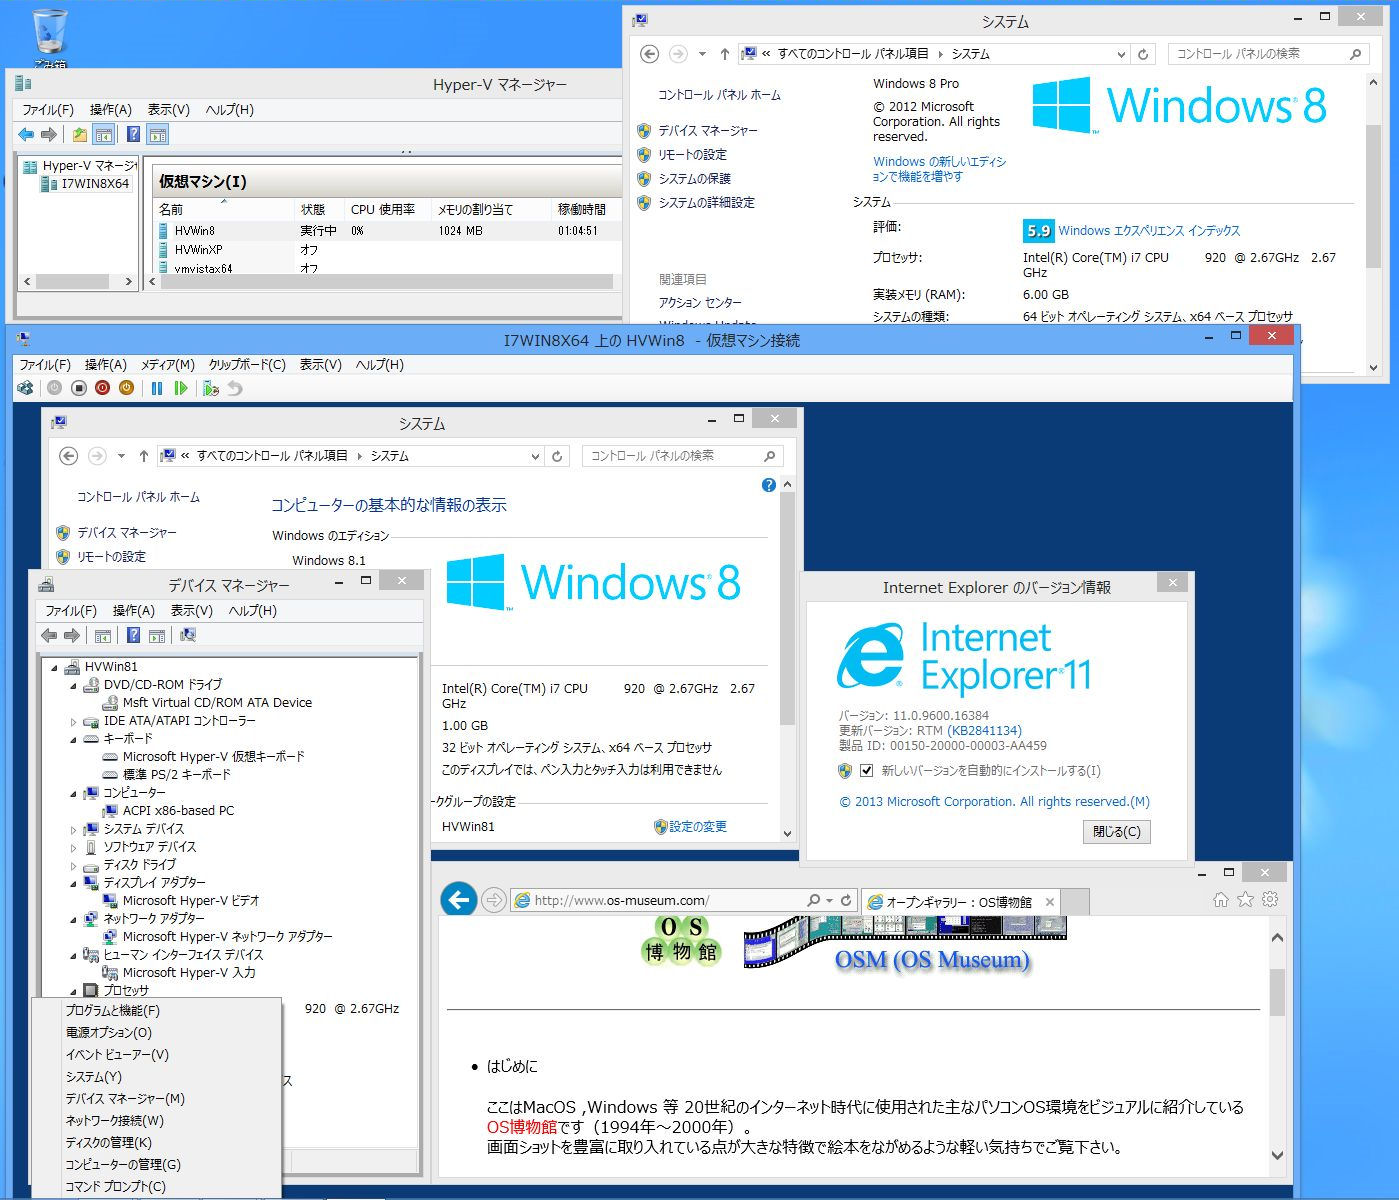This screenshot has width=1399, height=1200.
Task: Go back in Internet Explorer
Action: point(459,900)
